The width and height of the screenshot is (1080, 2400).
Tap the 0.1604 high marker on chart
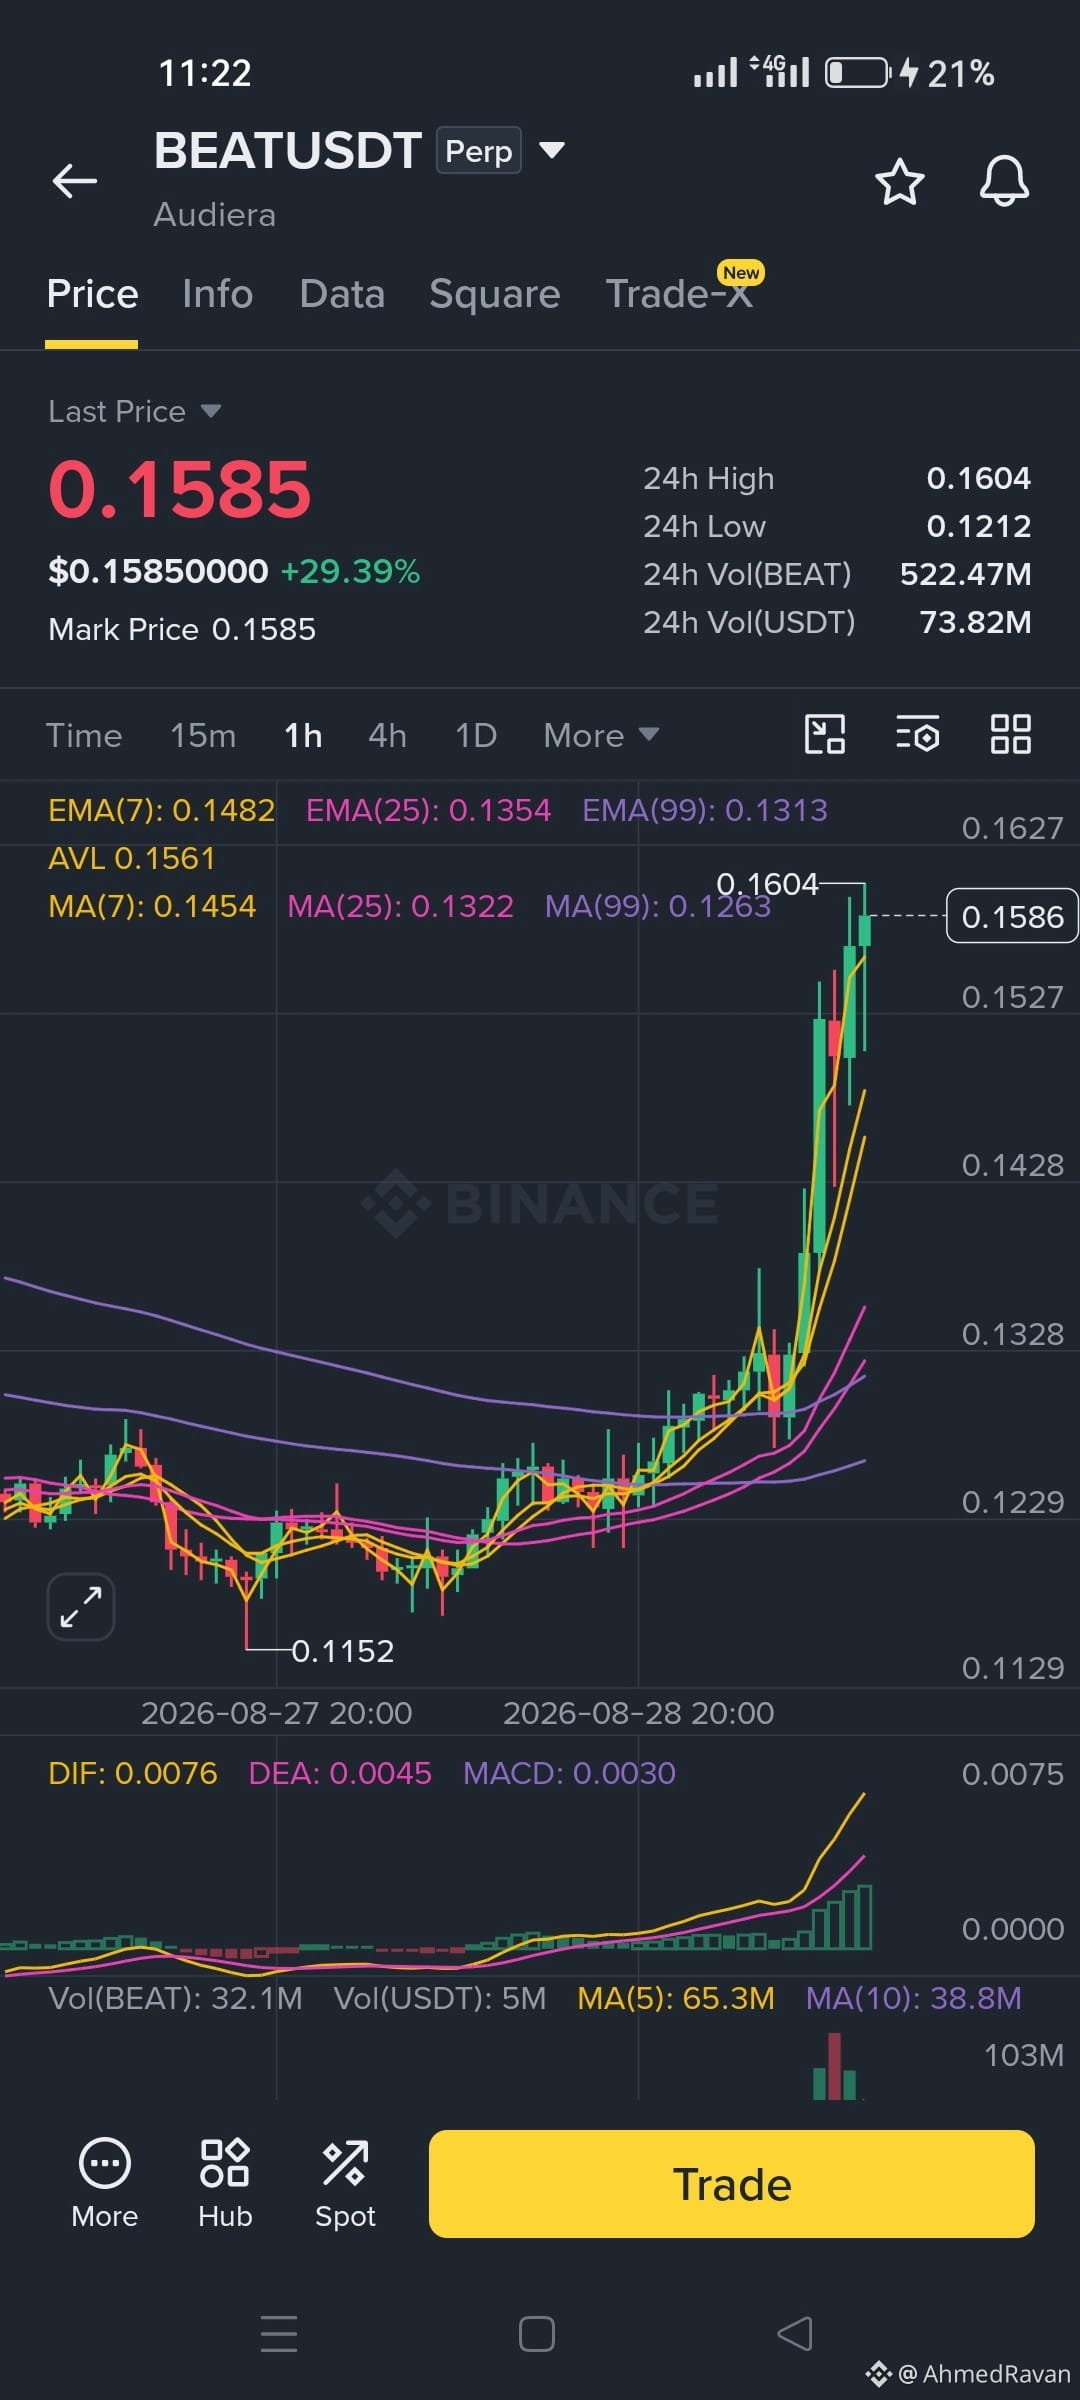click(x=767, y=884)
